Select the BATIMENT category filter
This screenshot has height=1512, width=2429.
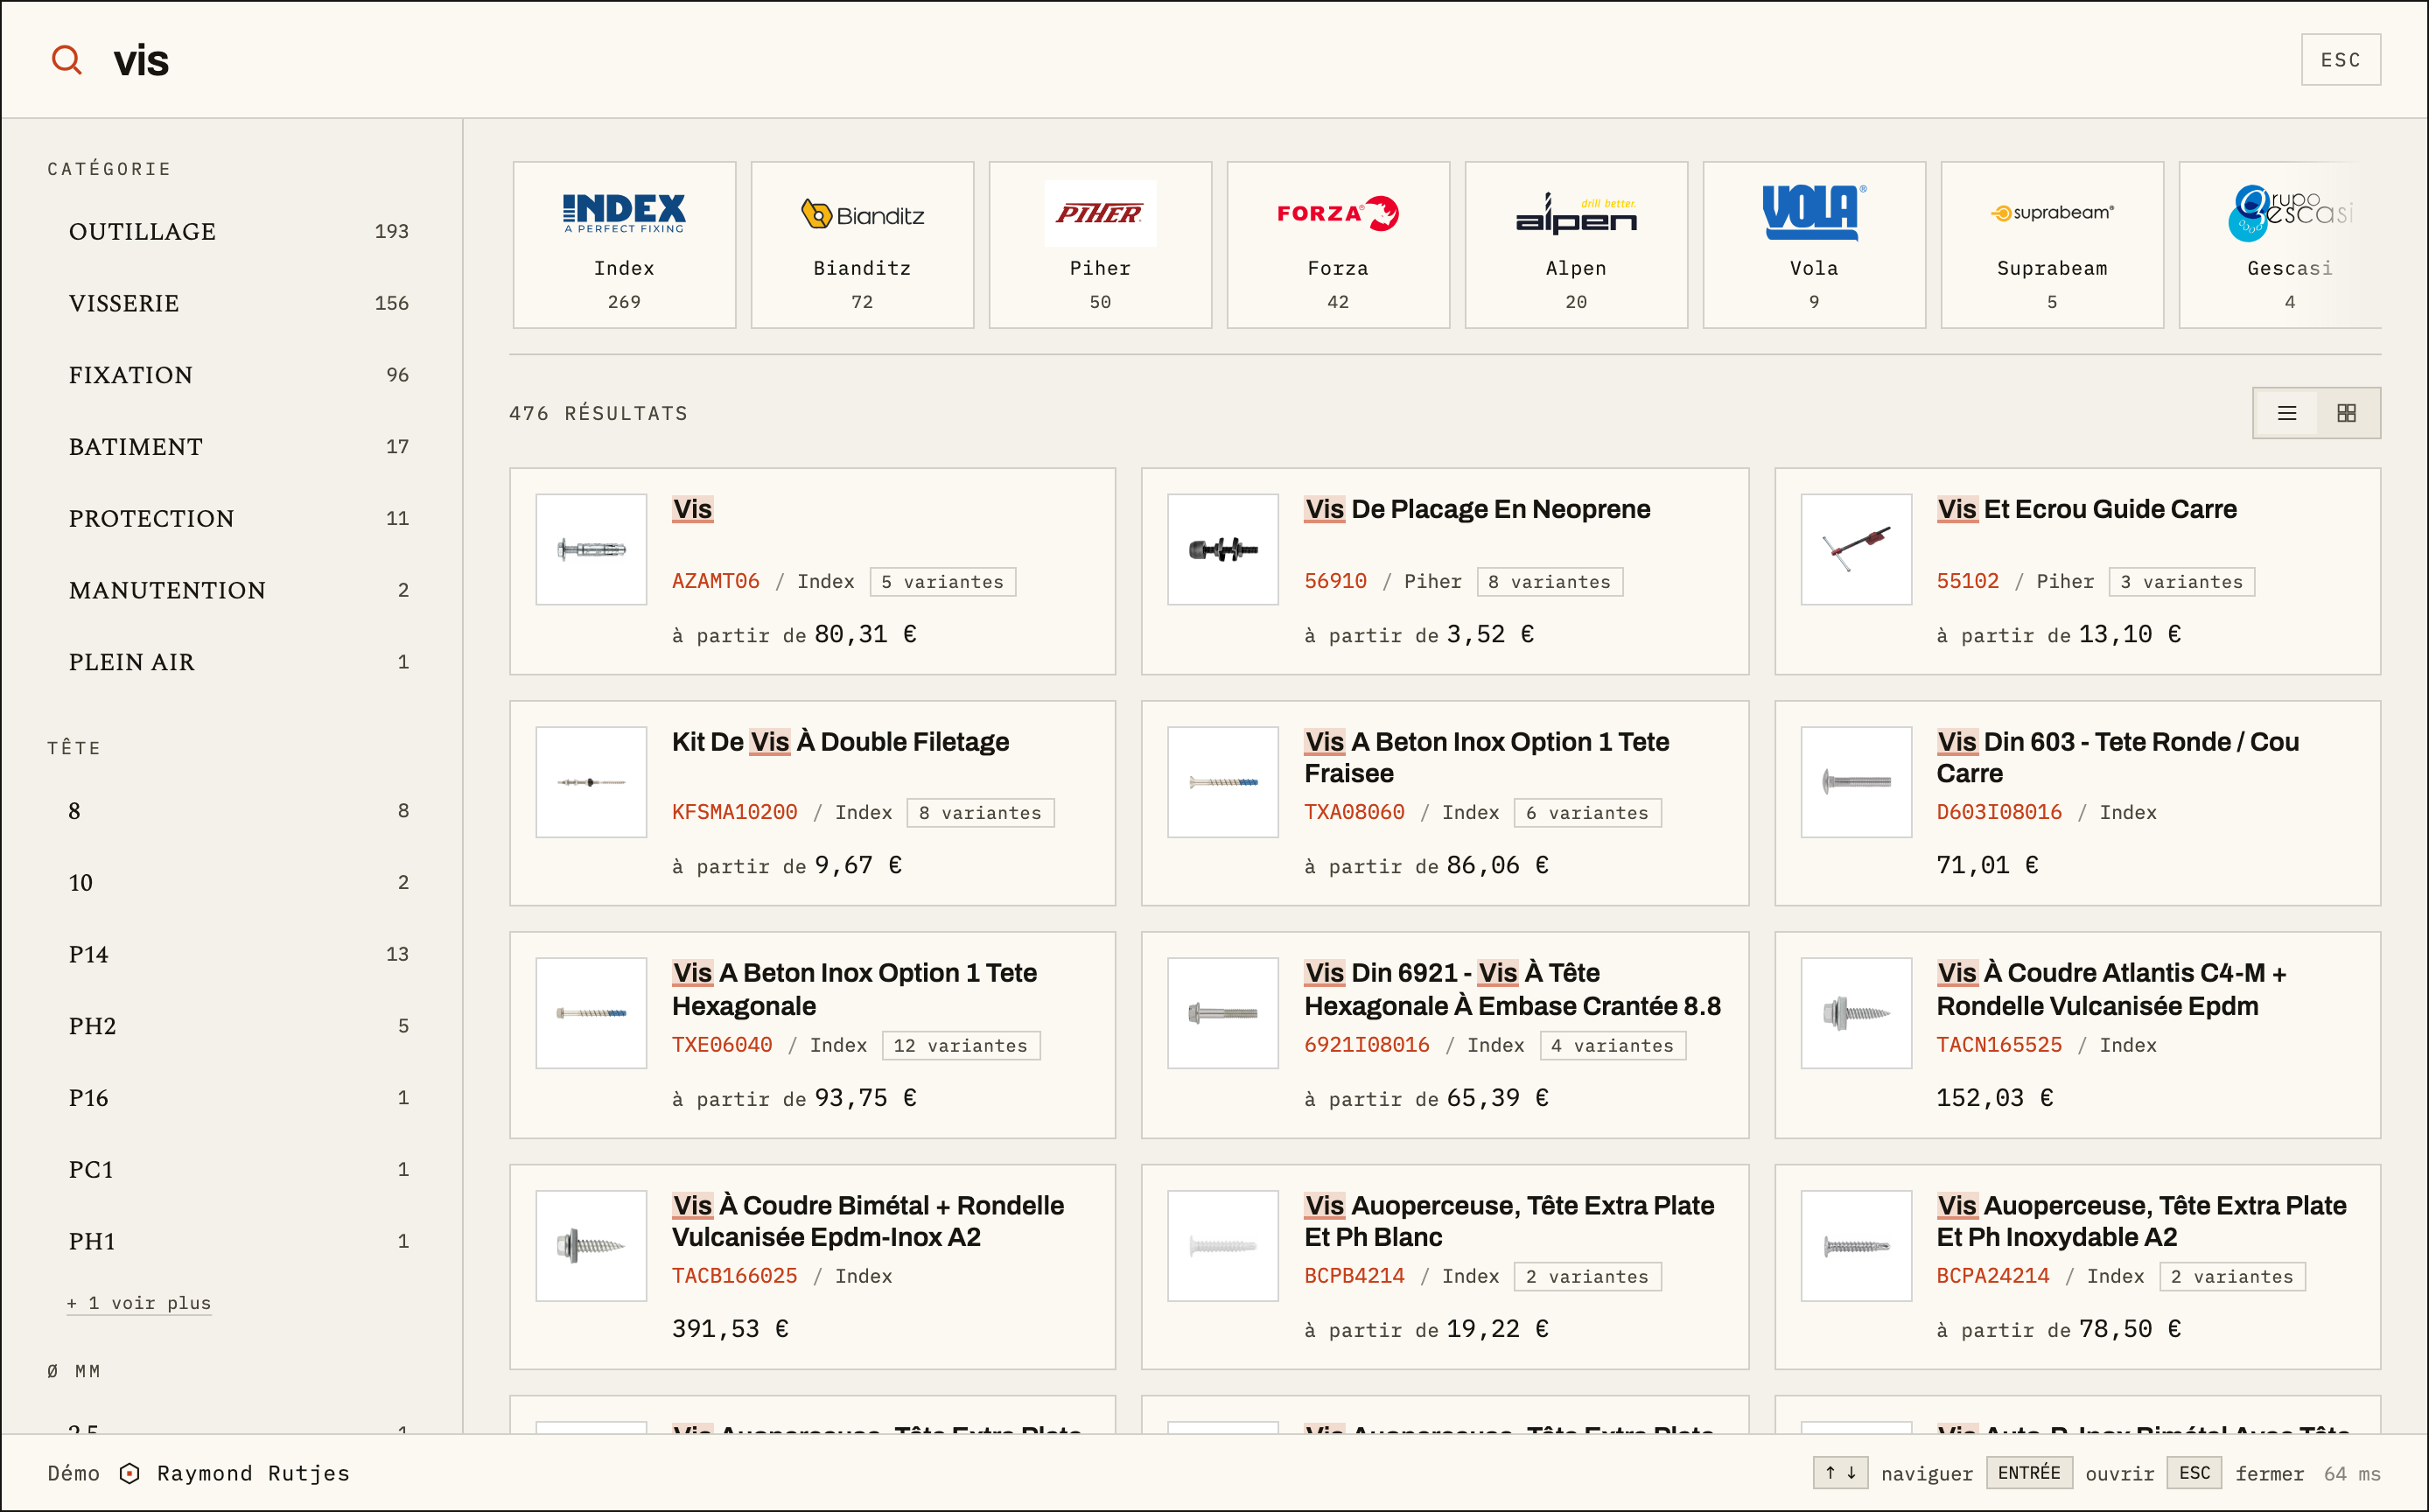tap(238, 447)
